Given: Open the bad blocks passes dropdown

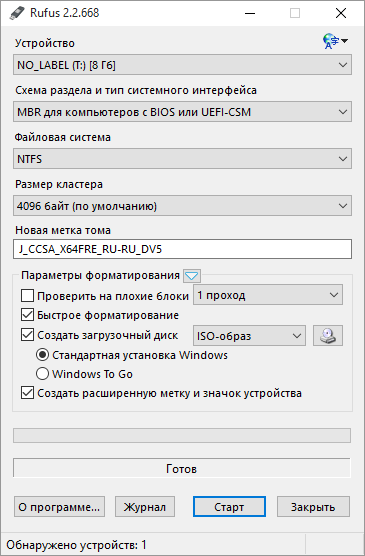Looking at the screenshot, I should (x=268, y=295).
